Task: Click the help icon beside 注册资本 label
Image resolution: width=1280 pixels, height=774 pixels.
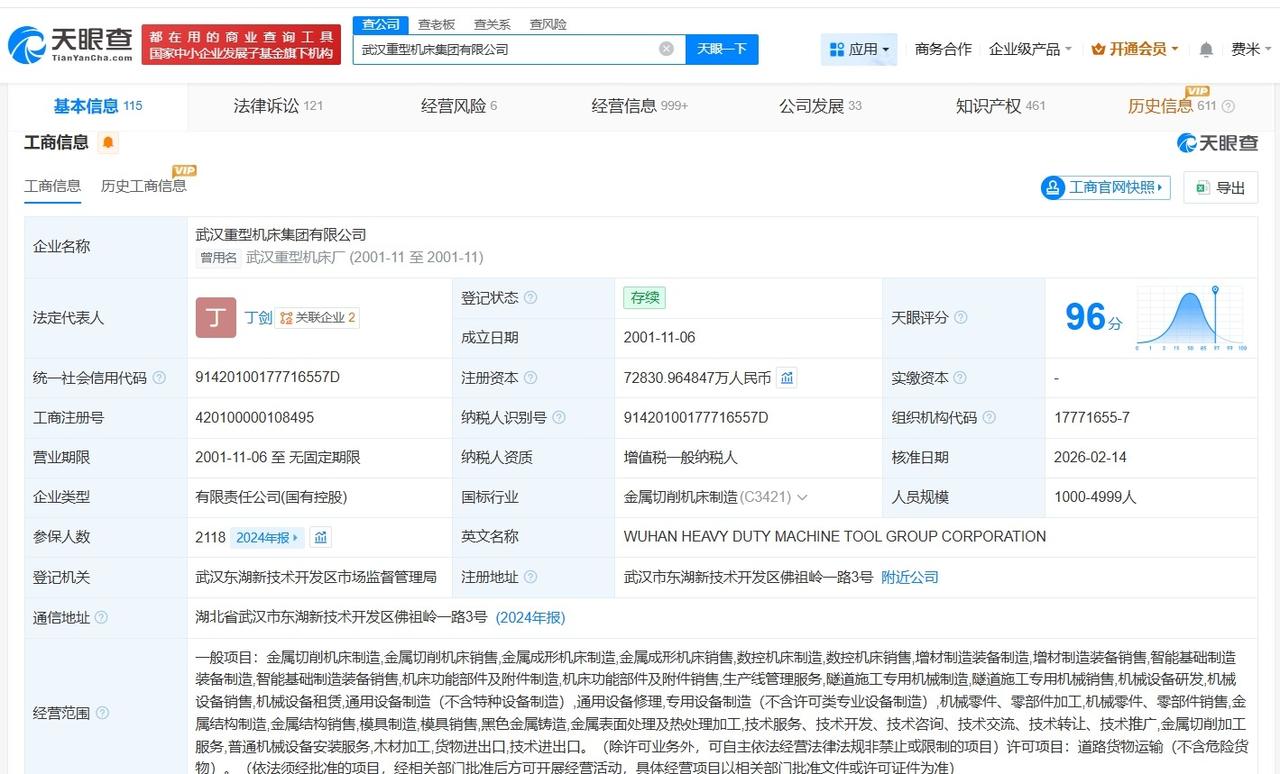Action: pyautogui.click(x=530, y=378)
